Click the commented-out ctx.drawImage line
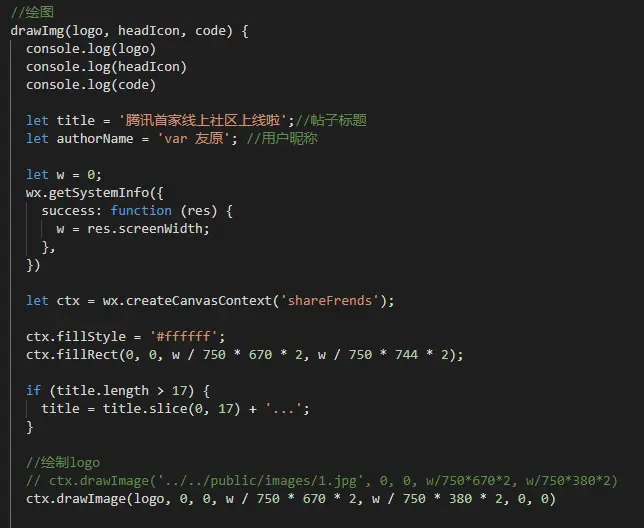 tap(322, 481)
